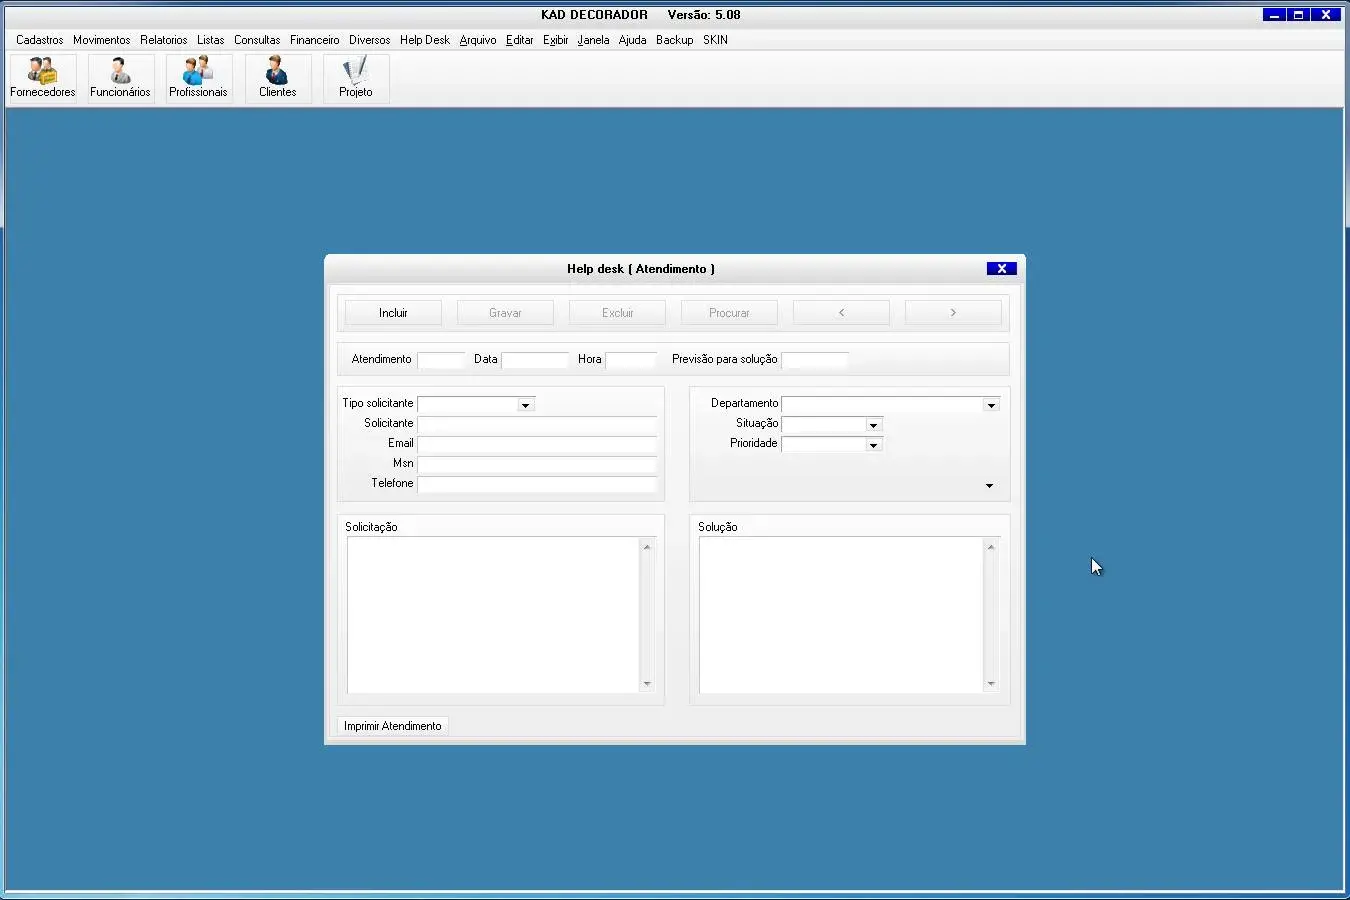Launch the Projeto toolbar icon
The height and width of the screenshot is (900, 1350).
(x=355, y=78)
